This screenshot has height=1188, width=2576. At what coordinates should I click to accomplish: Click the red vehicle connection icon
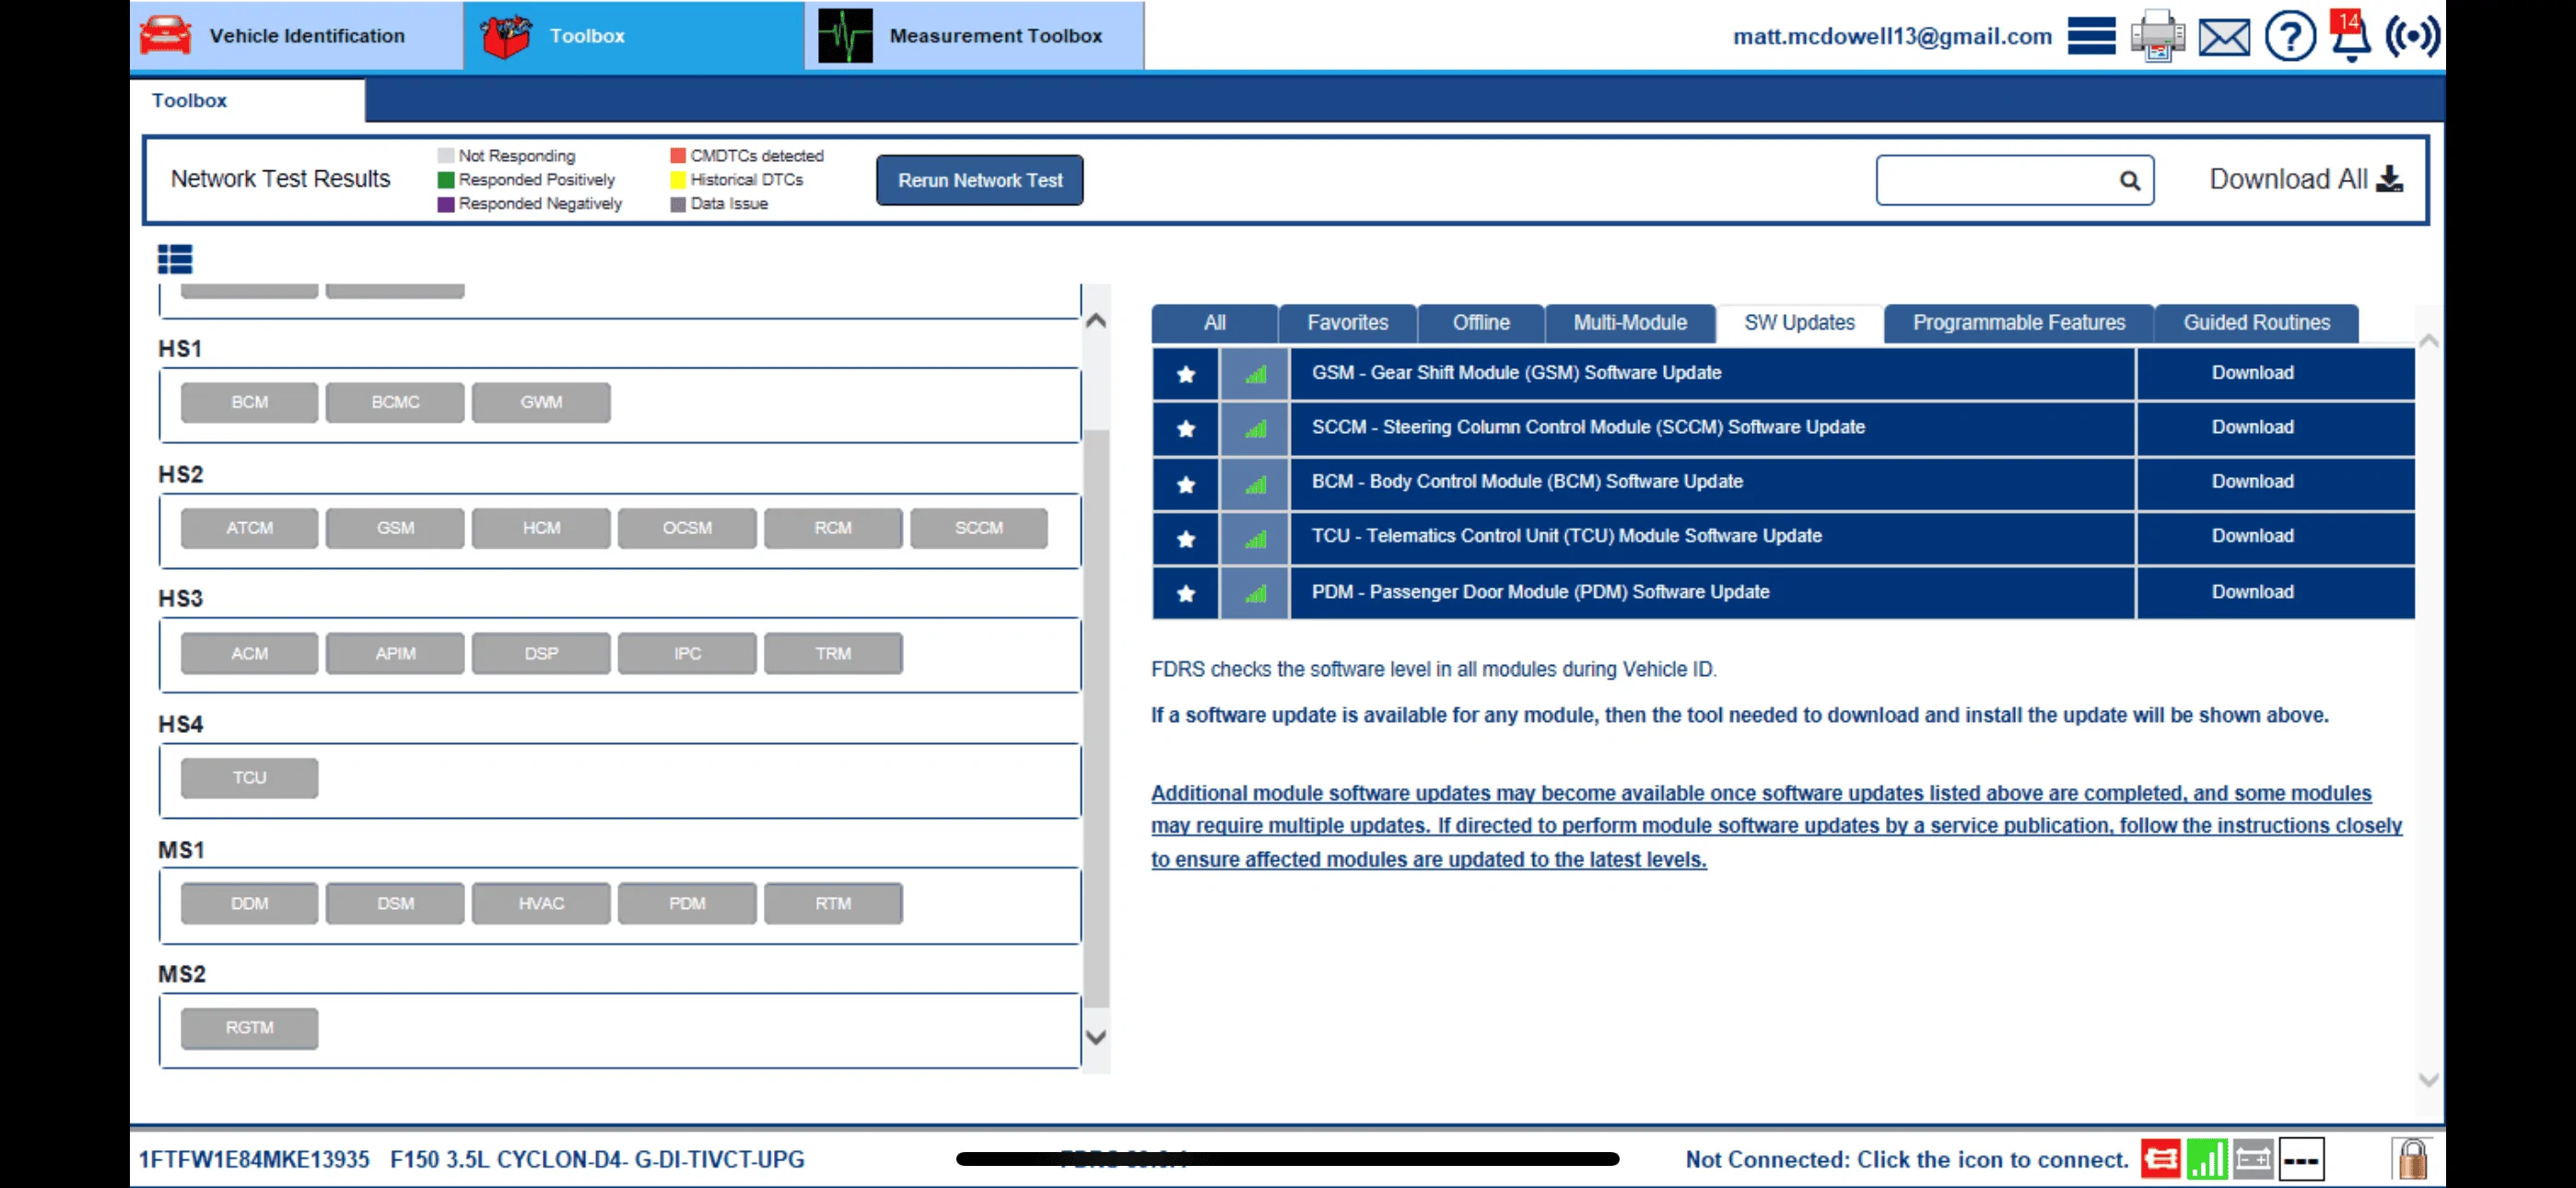pyautogui.click(x=2160, y=1159)
